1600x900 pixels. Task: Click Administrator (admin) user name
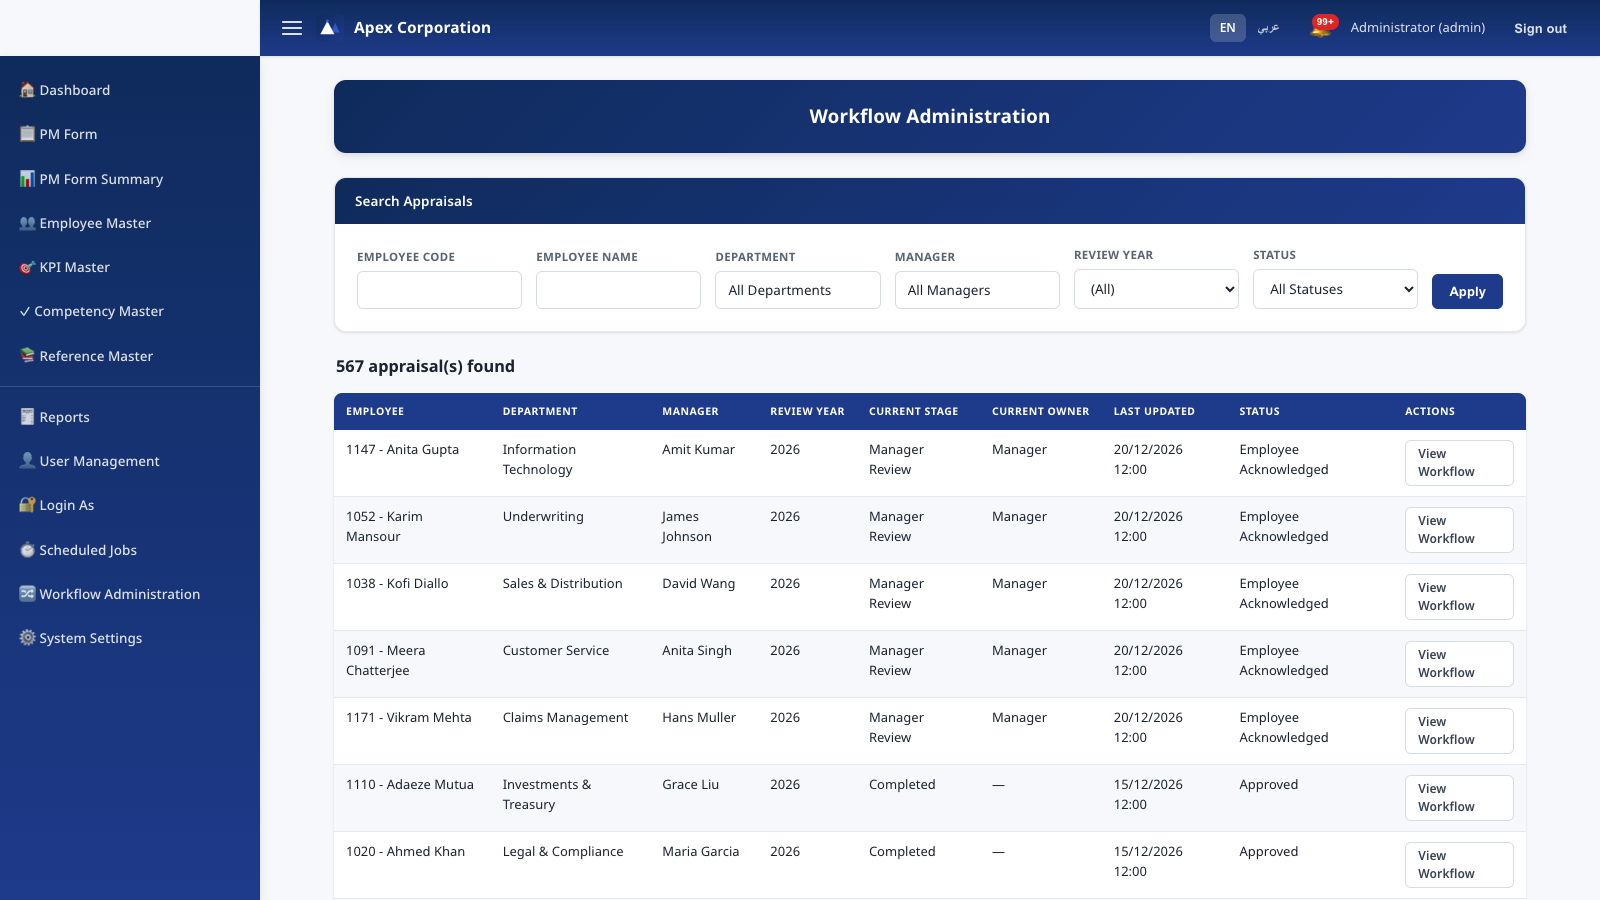coord(1417,27)
